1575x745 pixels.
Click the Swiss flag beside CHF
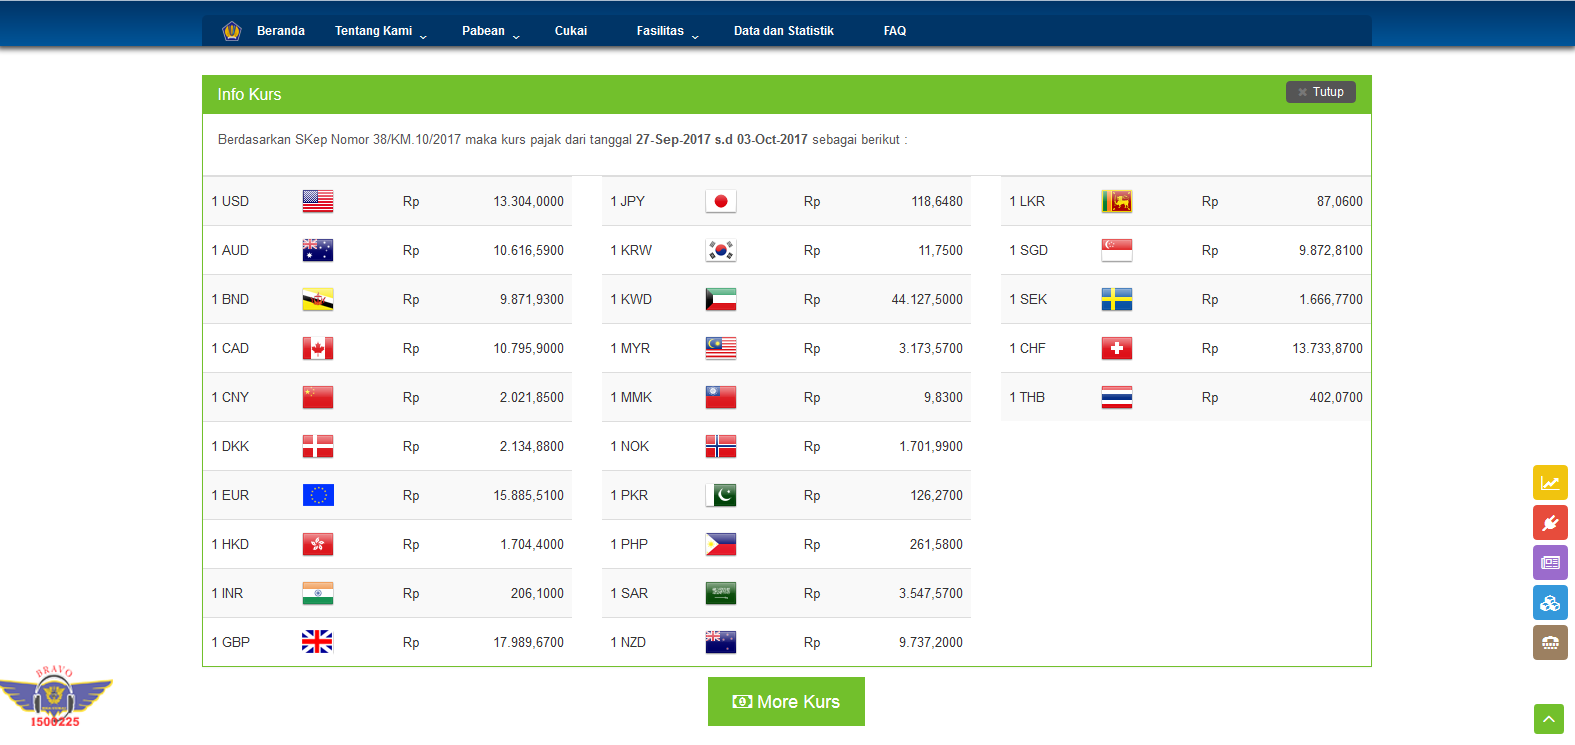[1117, 348]
